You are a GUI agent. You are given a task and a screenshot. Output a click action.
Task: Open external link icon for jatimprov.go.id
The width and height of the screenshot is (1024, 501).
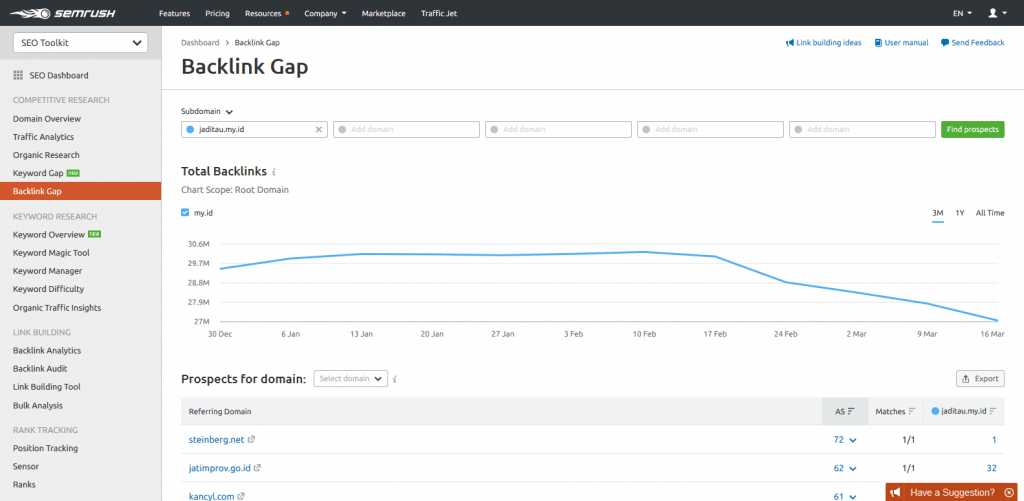tap(257, 468)
